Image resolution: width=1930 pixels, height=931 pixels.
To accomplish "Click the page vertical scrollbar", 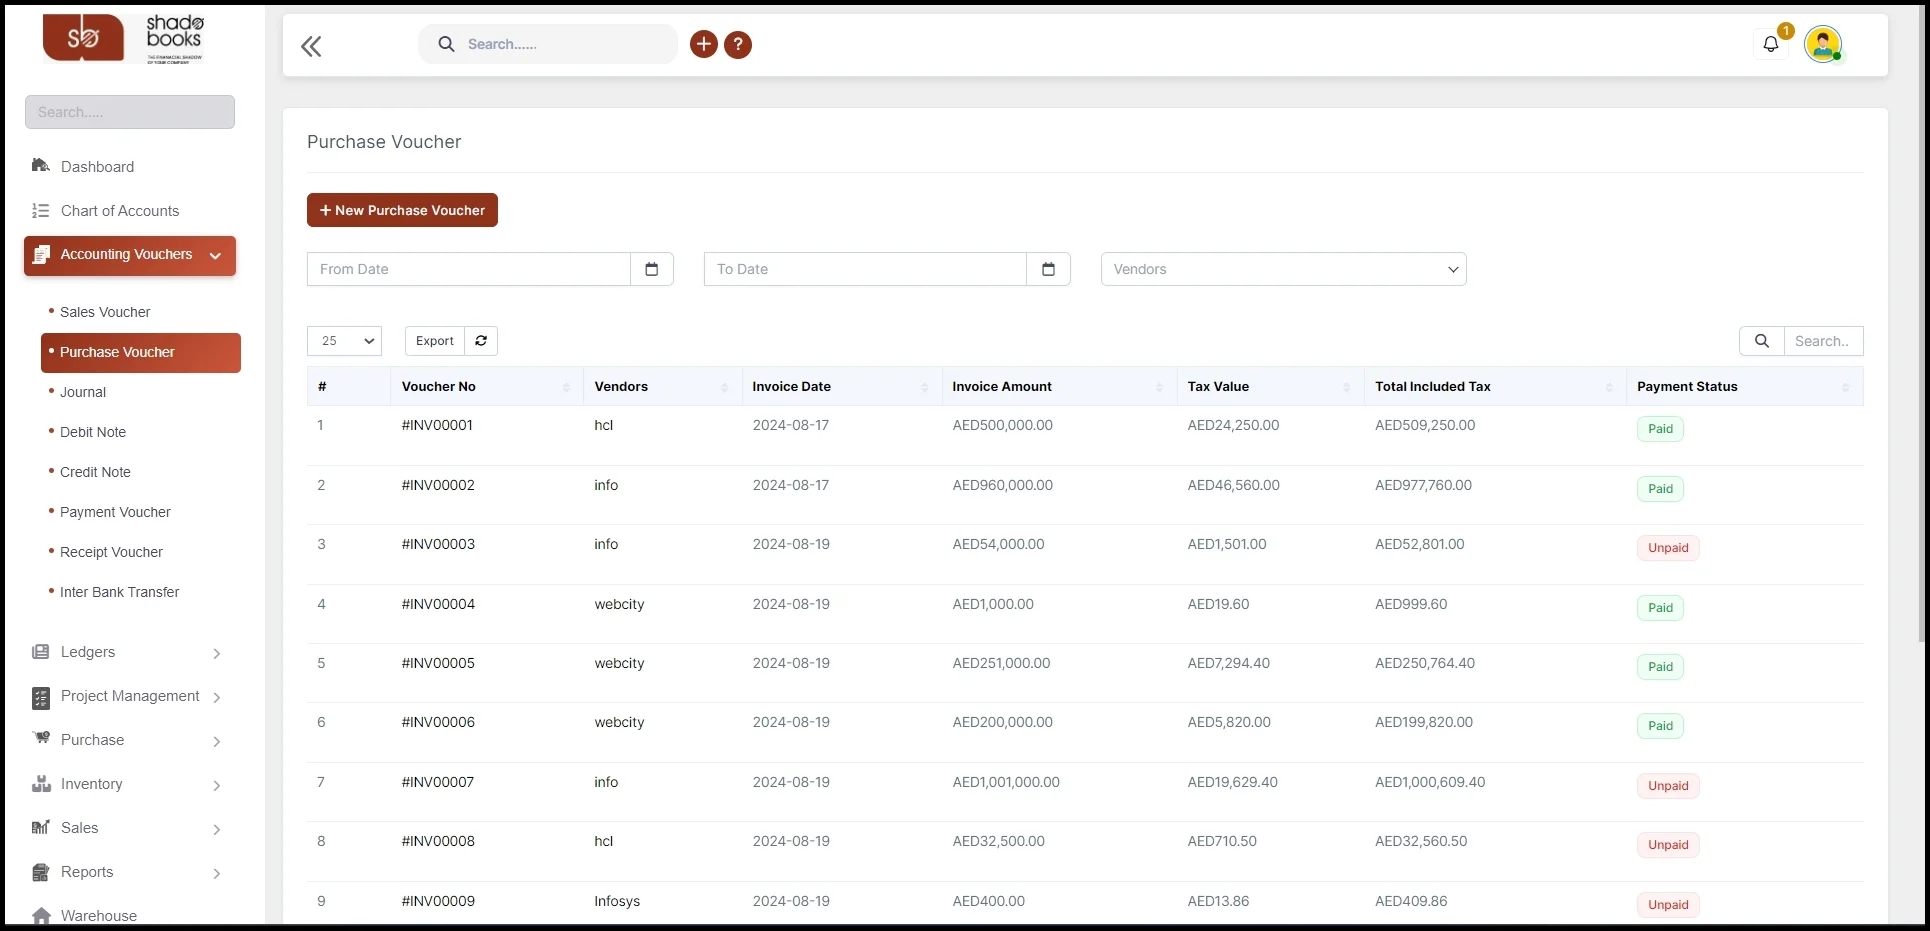I will coord(1921,325).
